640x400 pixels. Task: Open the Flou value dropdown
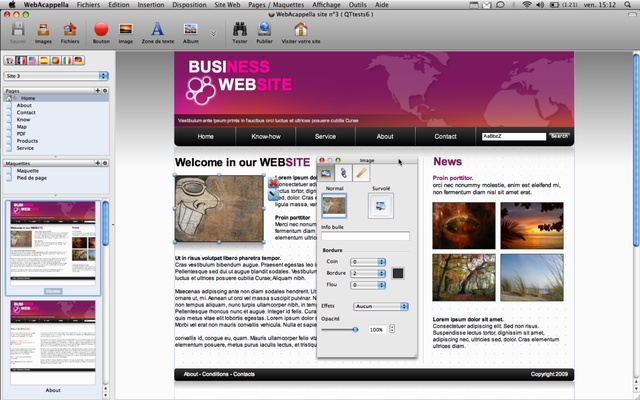(368, 285)
